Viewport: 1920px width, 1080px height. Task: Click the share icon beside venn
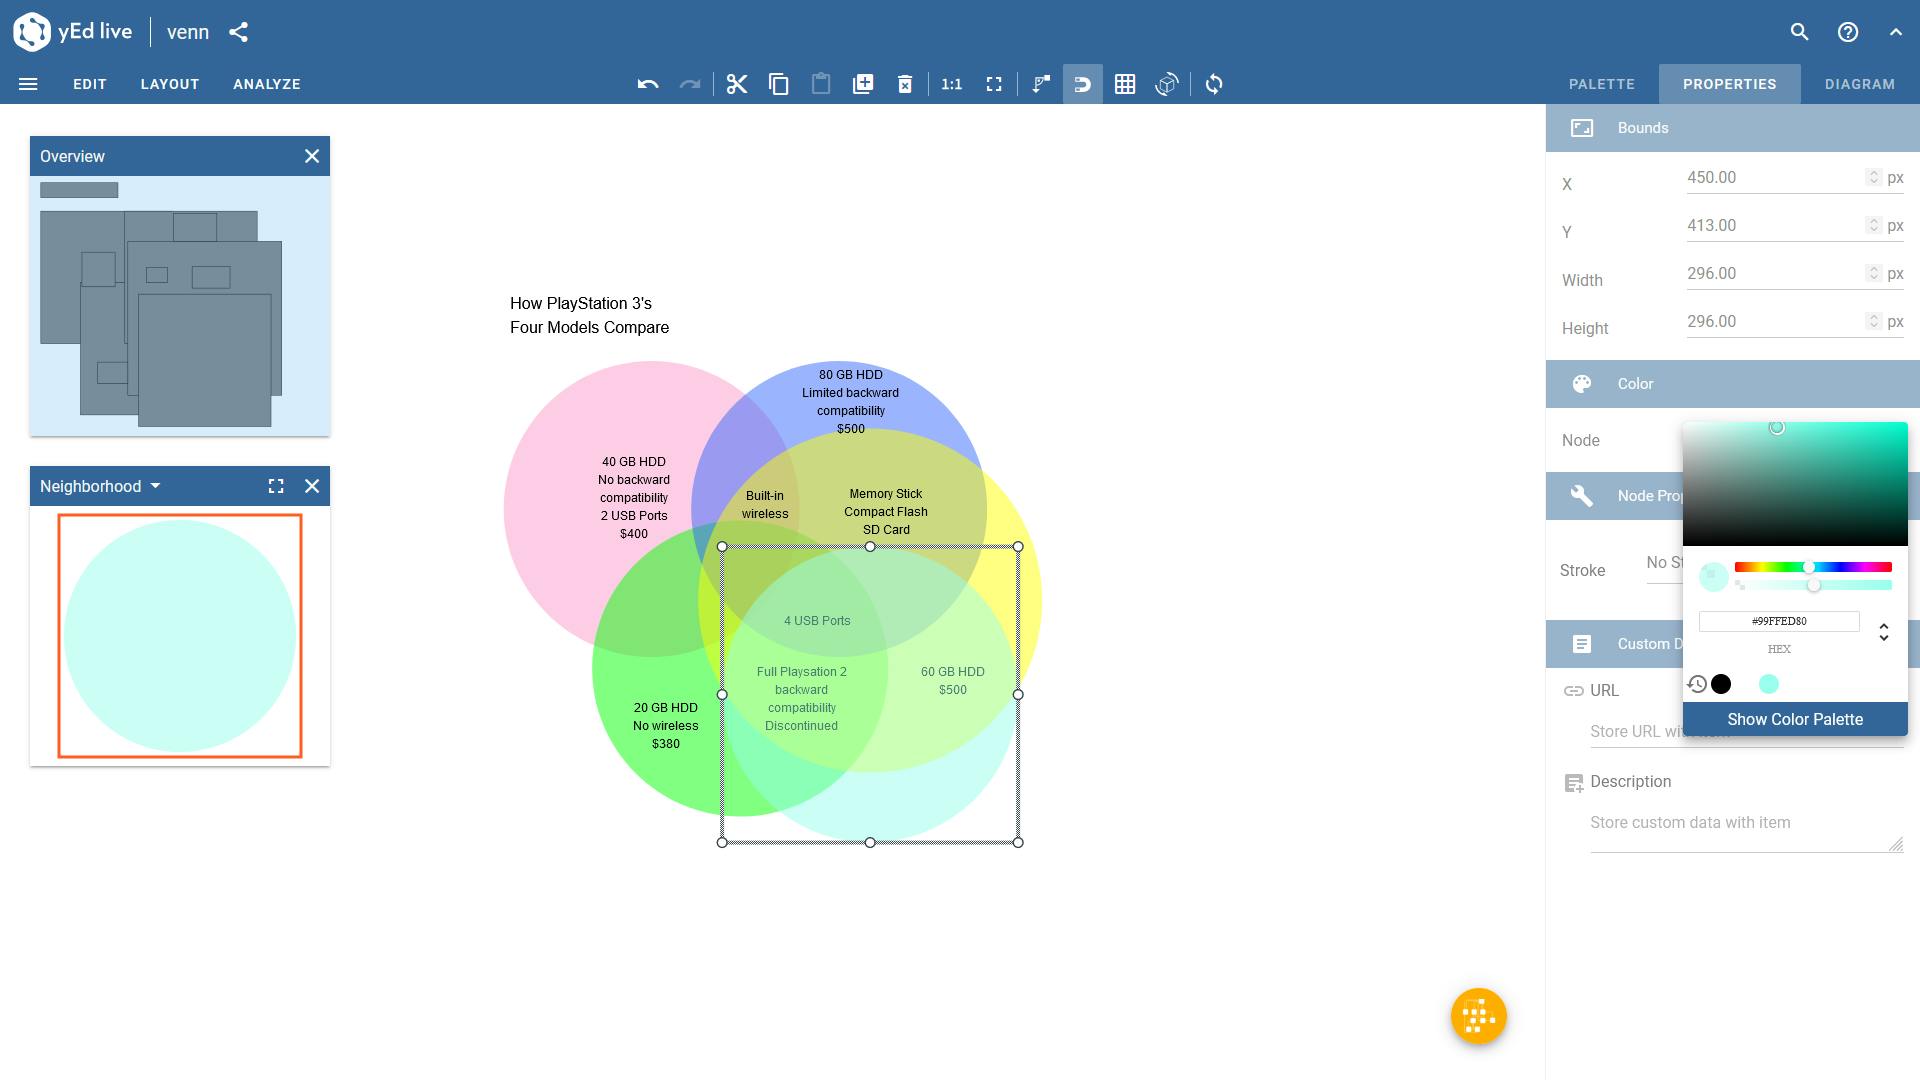[x=238, y=32]
